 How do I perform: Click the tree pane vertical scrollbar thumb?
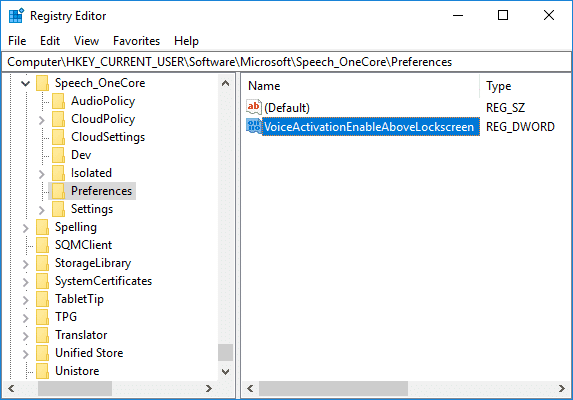(225, 353)
